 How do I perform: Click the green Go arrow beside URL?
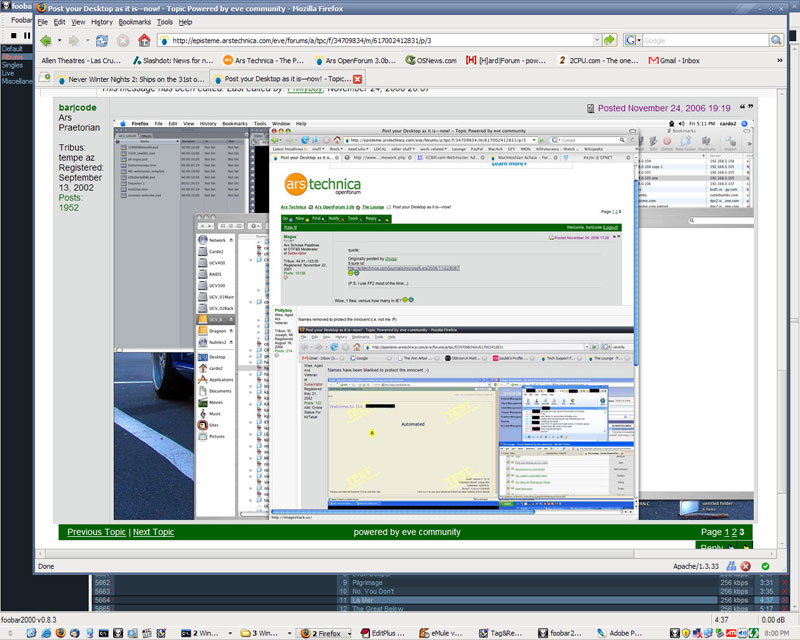[x=610, y=40]
